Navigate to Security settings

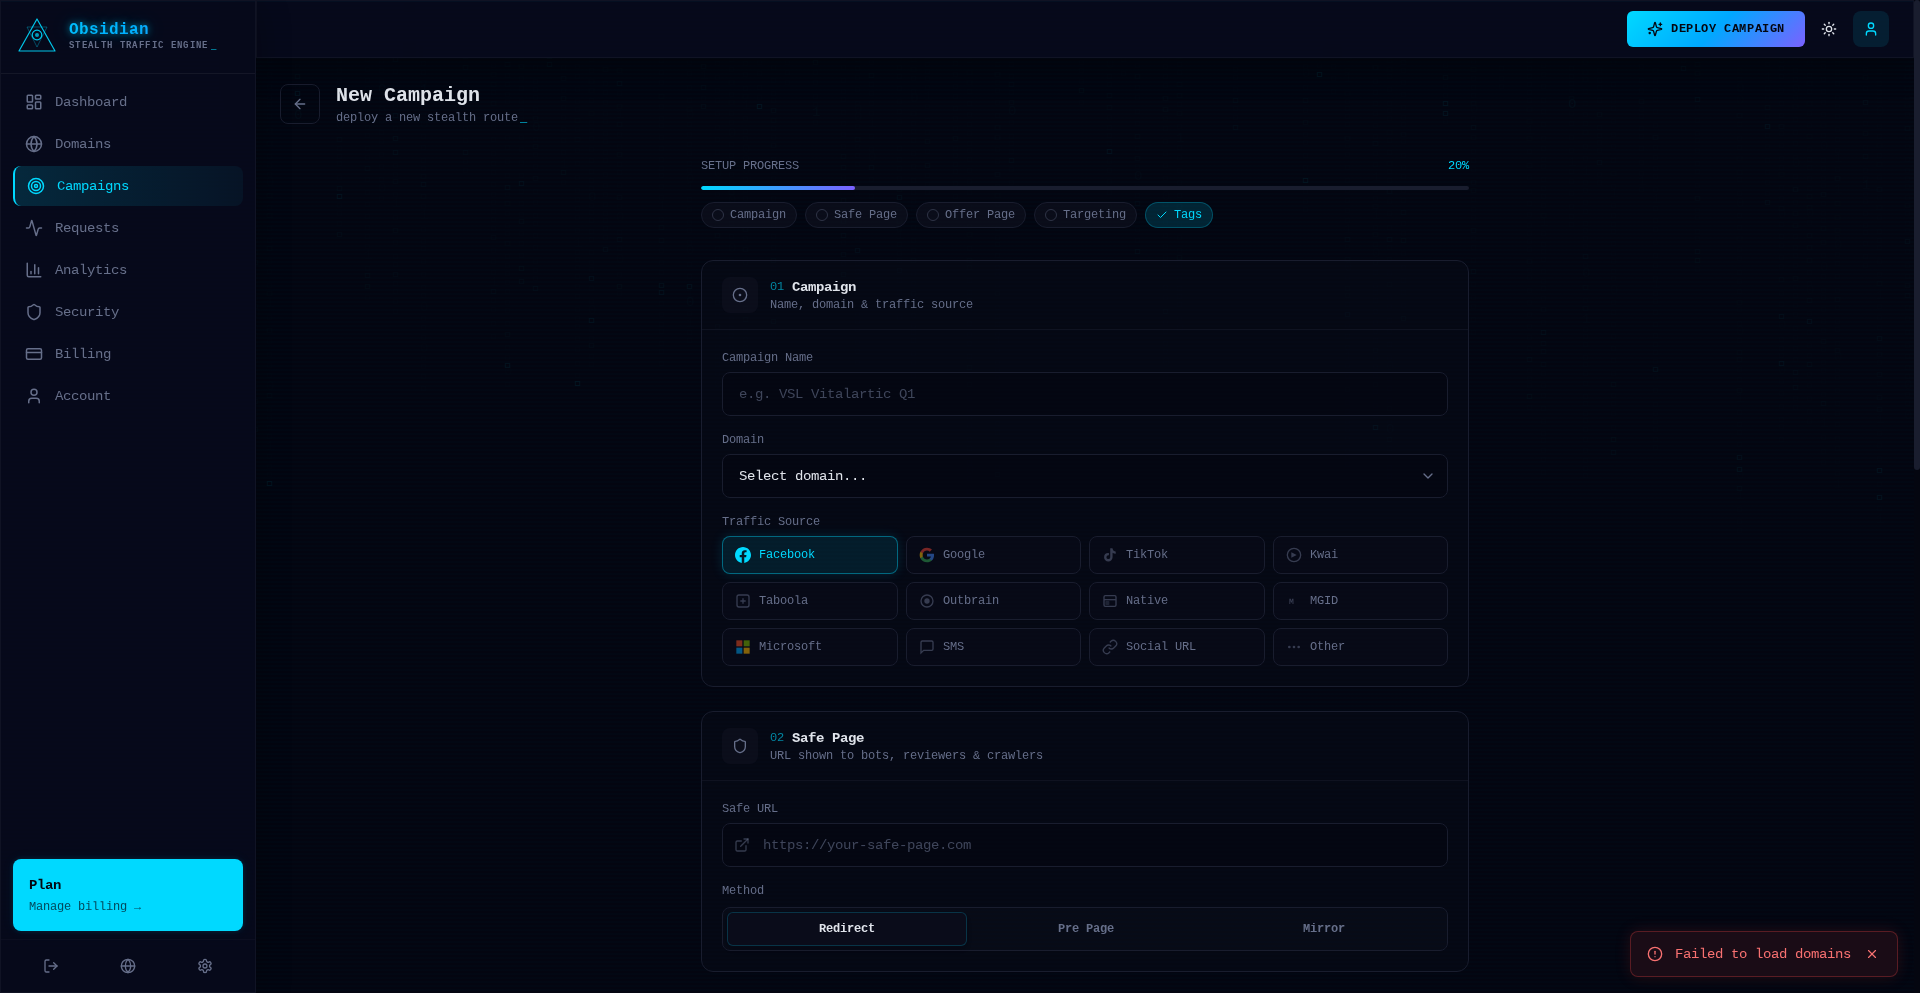(86, 312)
